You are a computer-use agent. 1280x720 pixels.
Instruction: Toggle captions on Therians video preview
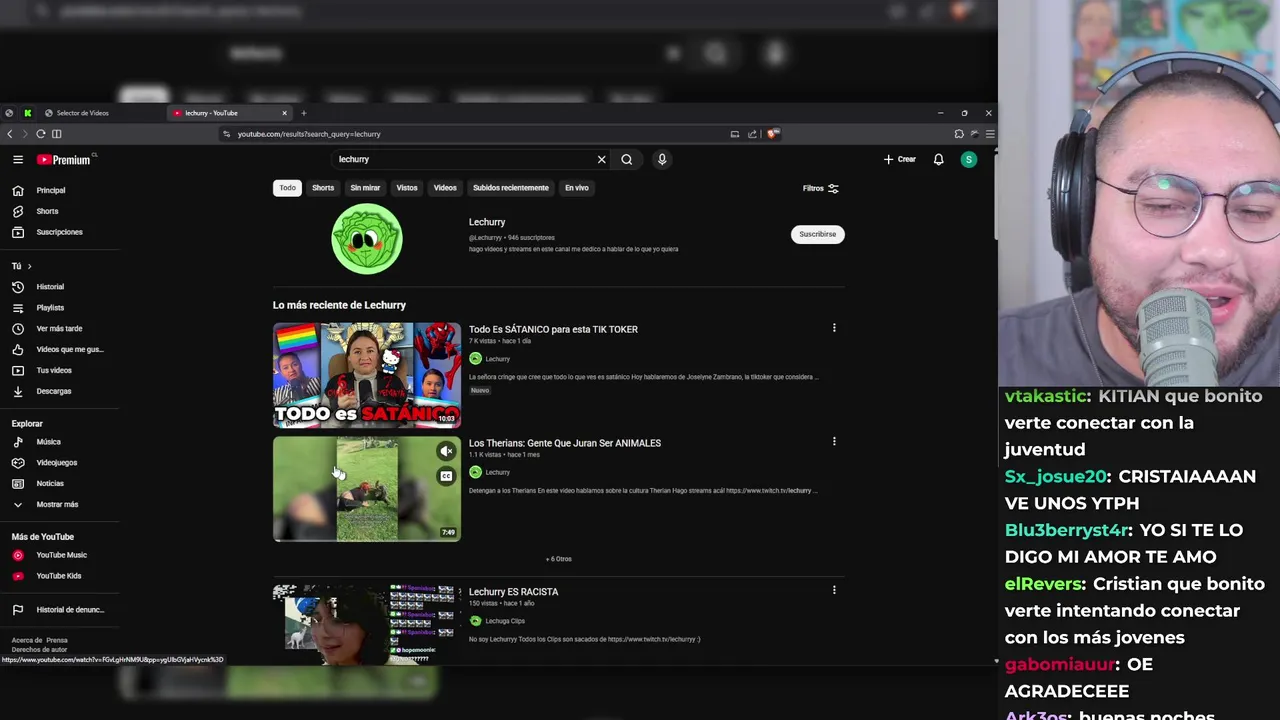(x=446, y=476)
